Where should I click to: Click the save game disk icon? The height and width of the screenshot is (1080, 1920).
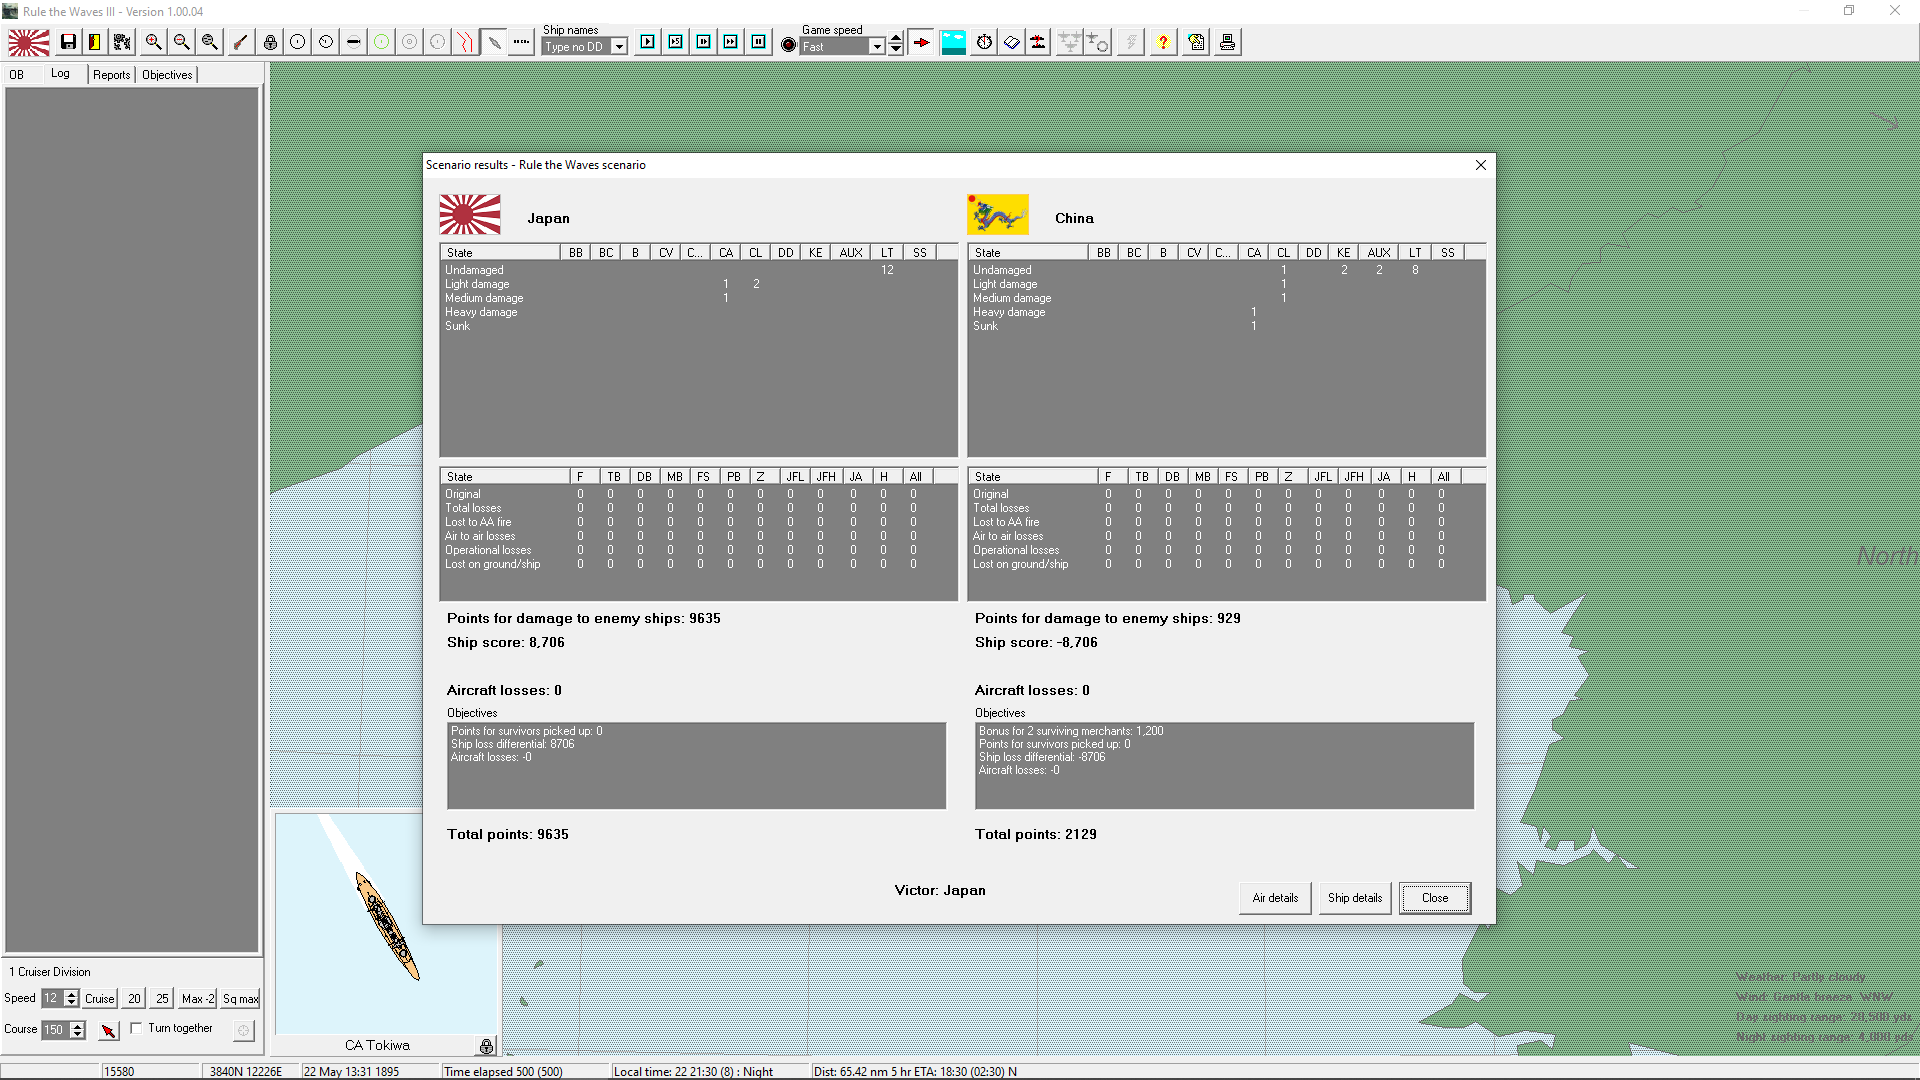pyautogui.click(x=68, y=42)
